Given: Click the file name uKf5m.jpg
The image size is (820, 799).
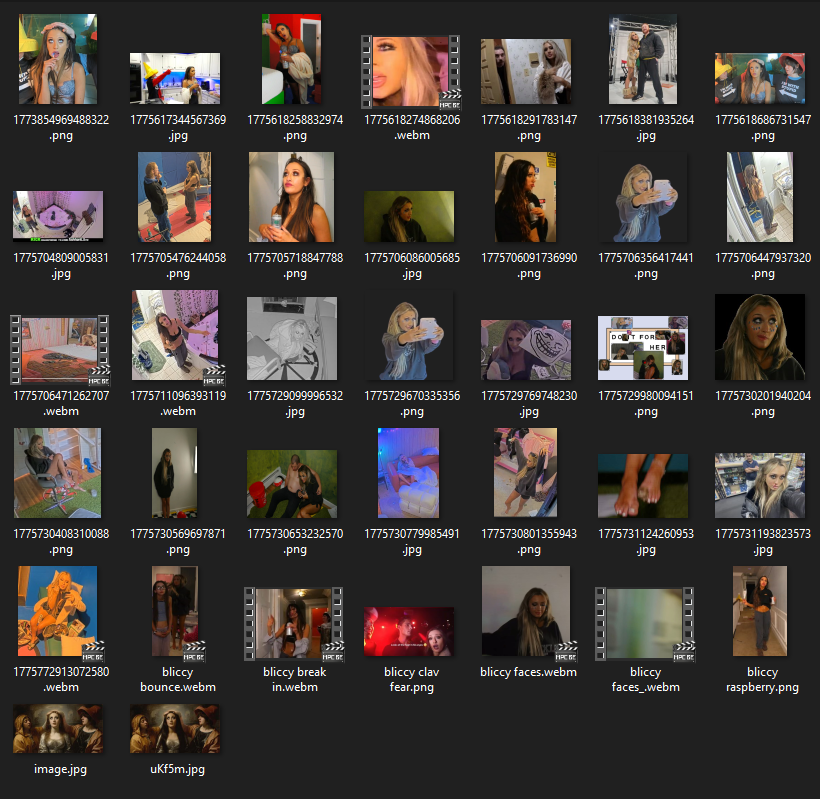Looking at the screenshot, I should click(x=178, y=769).
